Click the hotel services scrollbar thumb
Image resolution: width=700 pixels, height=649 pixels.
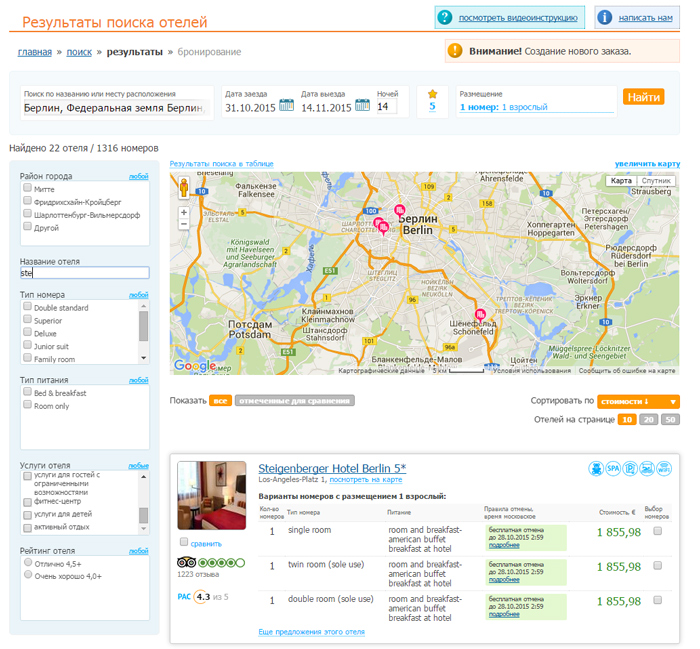pos(143,515)
